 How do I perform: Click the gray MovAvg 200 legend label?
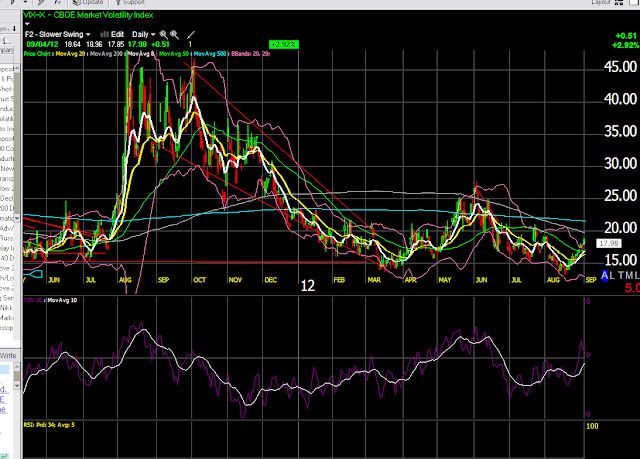click(x=108, y=53)
